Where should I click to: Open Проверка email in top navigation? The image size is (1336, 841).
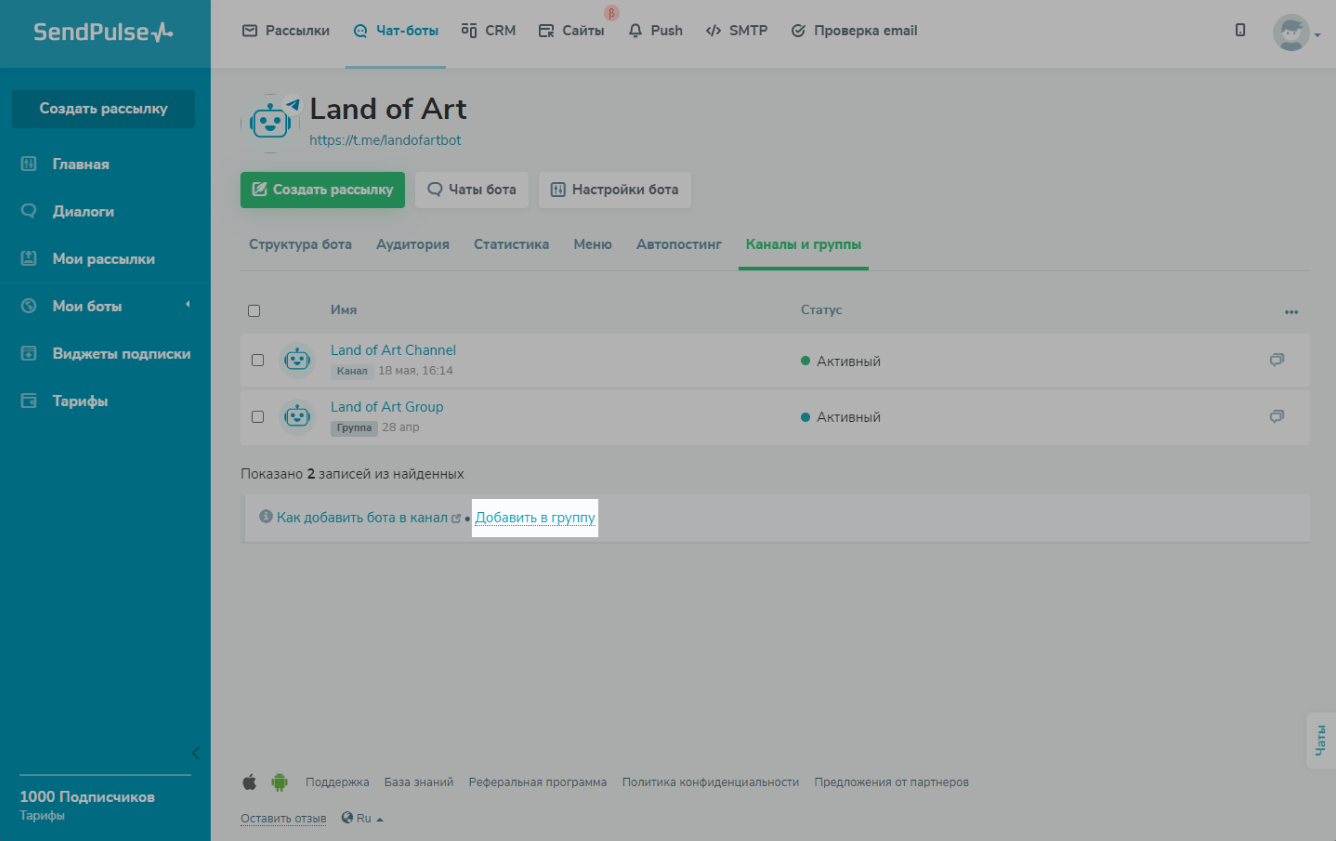(x=854, y=31)
